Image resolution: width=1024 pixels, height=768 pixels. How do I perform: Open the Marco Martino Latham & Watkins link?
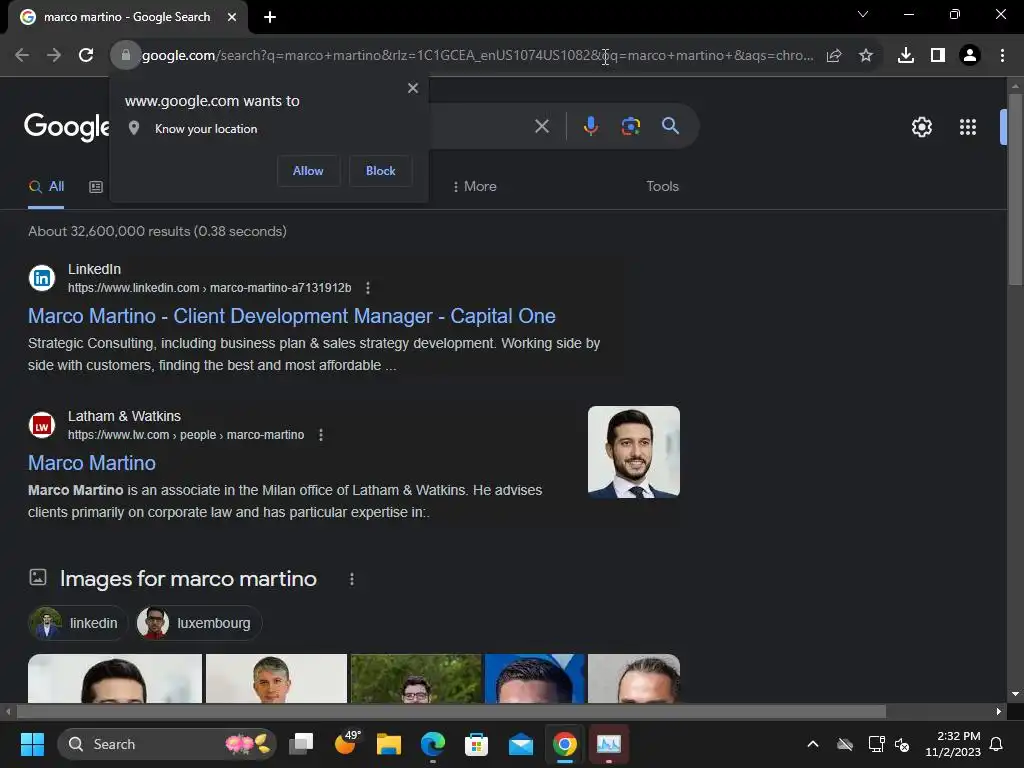(x=92, y=463)
